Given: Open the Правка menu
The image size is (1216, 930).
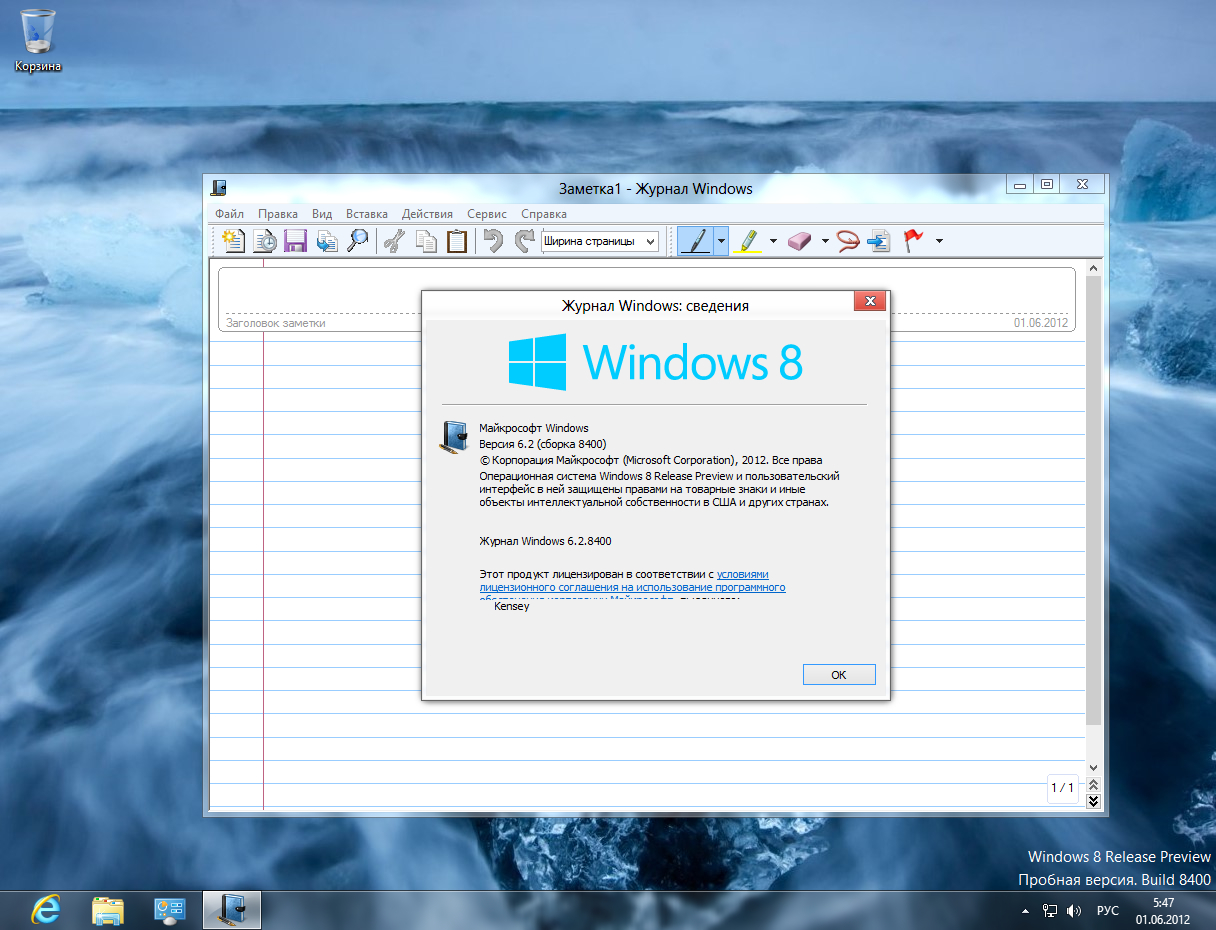Looking at the screenshot, I should [278, 214].
